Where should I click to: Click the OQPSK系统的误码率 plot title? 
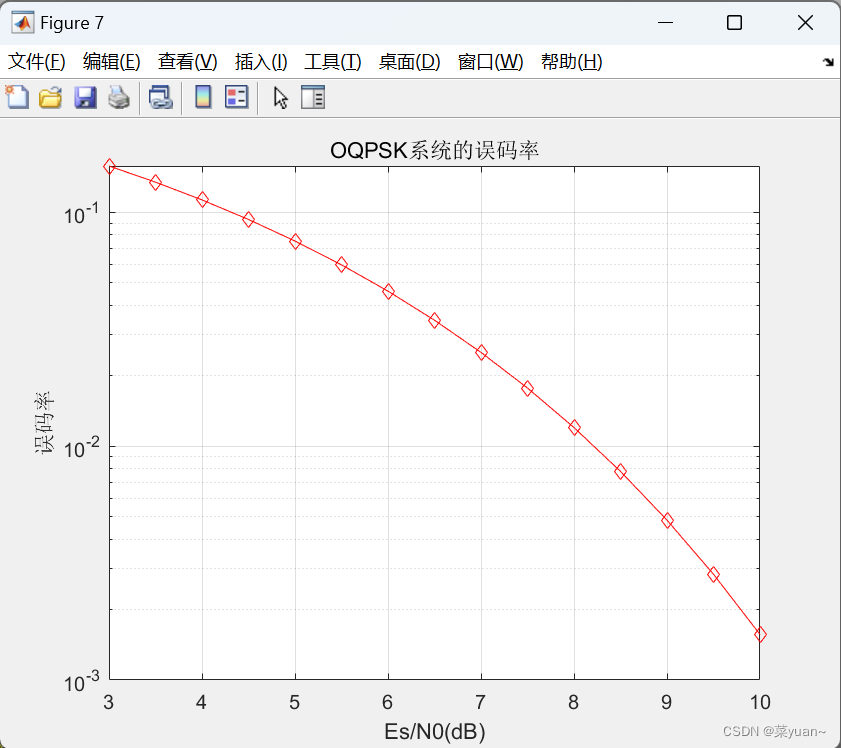434,148
